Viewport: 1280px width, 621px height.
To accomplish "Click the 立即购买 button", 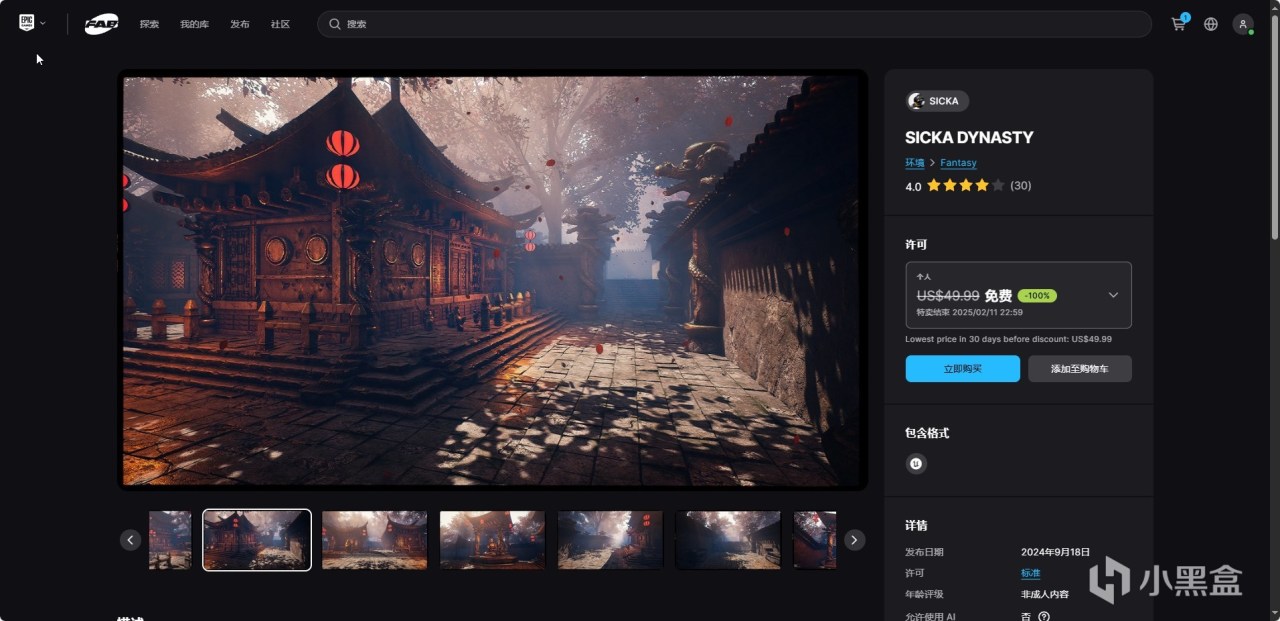I will (962, 369).
